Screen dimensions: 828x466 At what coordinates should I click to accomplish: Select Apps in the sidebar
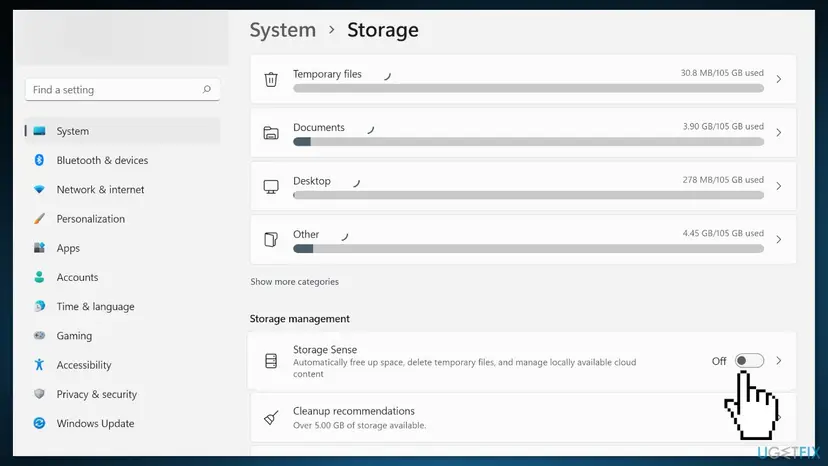point(123,248)
